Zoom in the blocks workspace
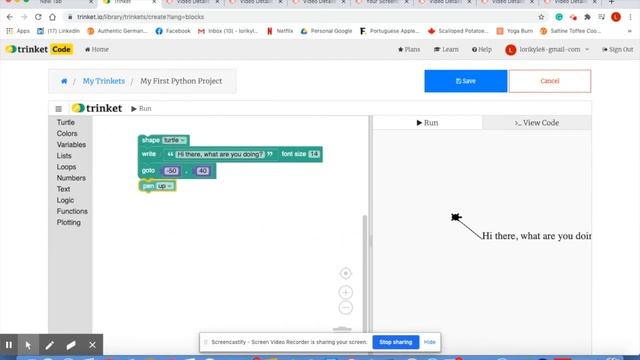Viewport: 640px width, 360px height. tap(346, 292)
